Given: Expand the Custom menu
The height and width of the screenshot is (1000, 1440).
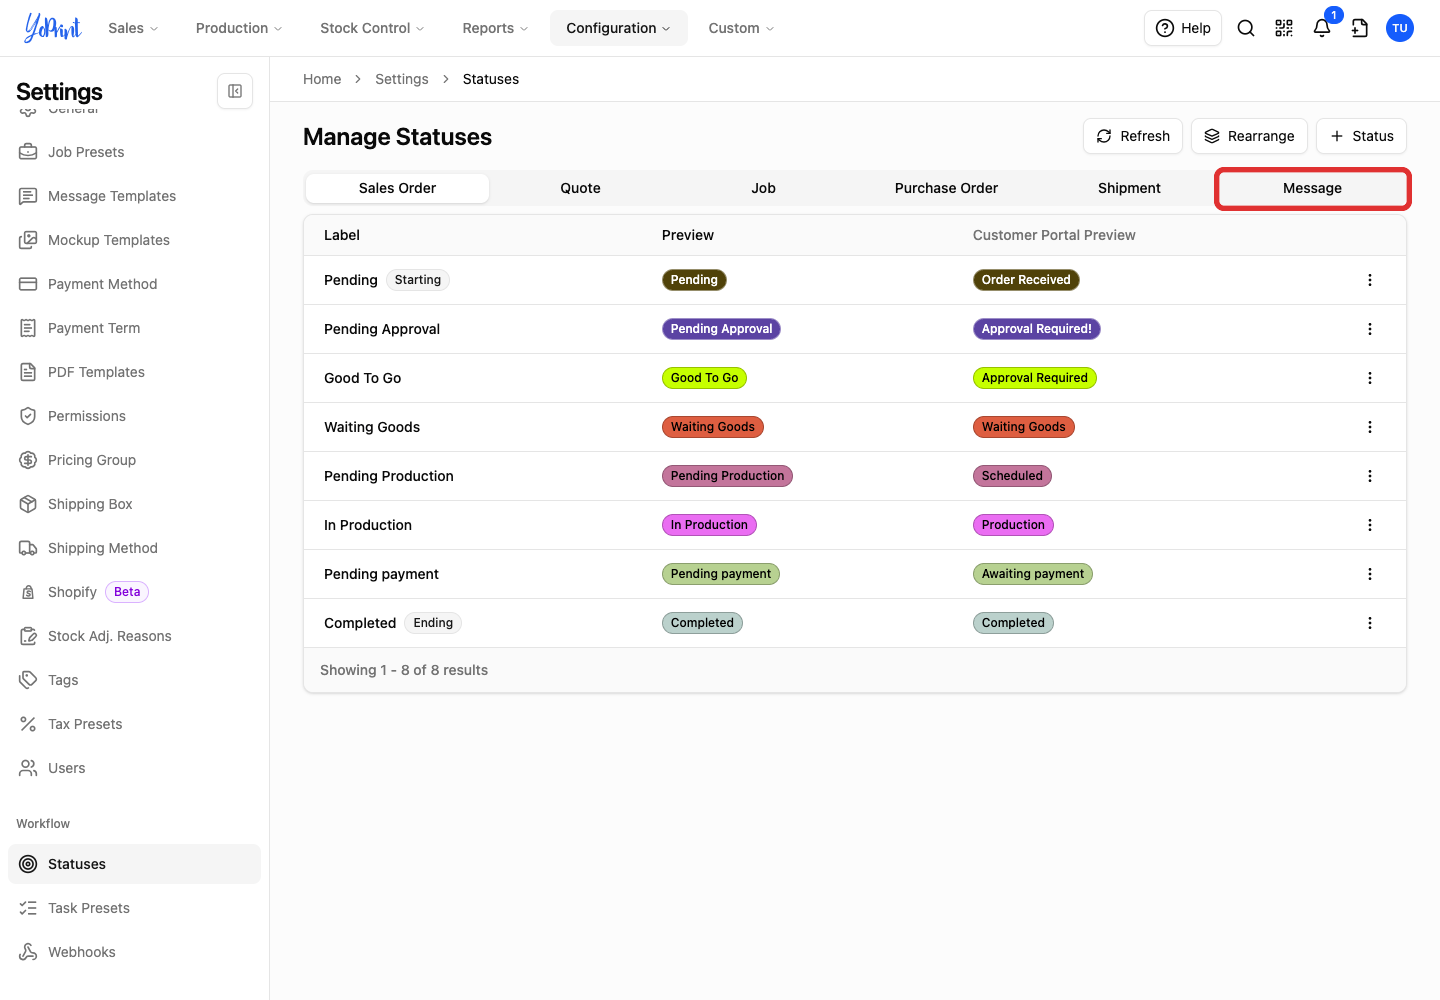Looking at the screenshot, I should tap(741, 28).
